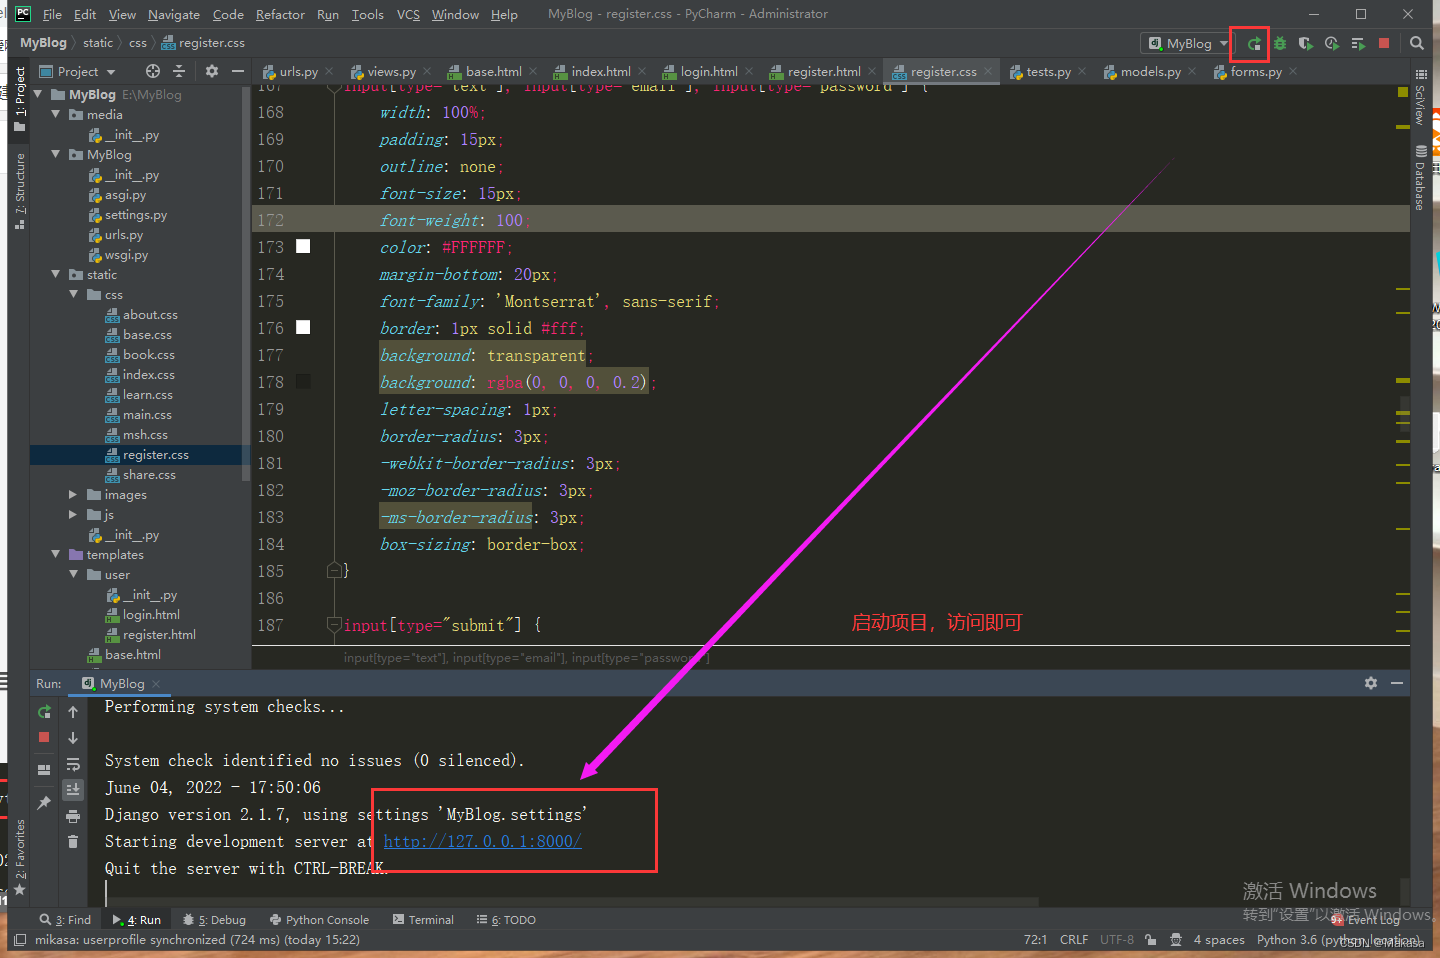Open Run panel settings gear

click(x=1371, y=683)
